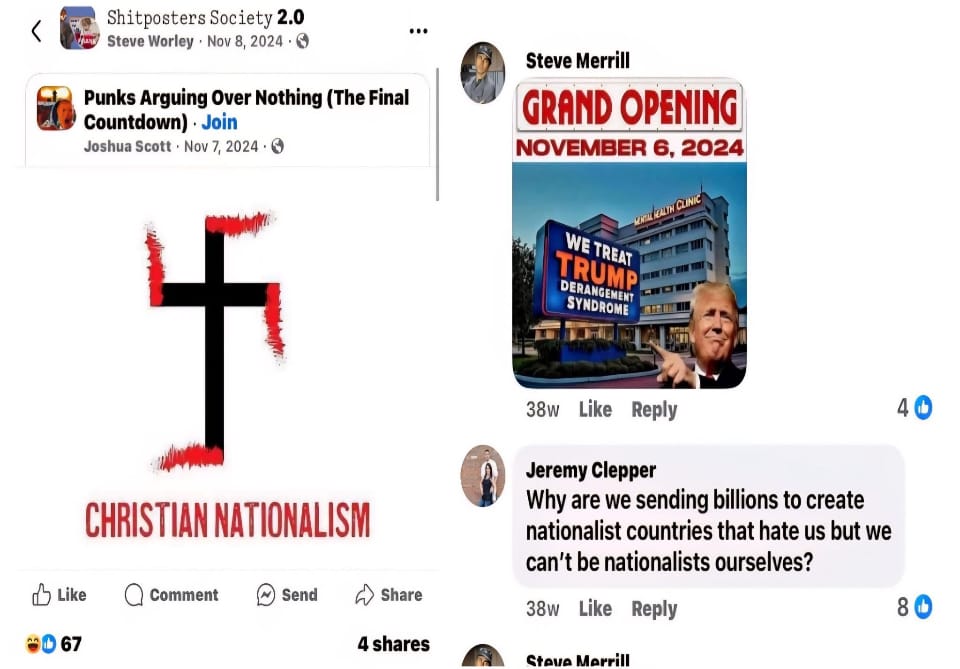Viewport: 960px width, 669px height.
Task: Go back using the back arrow
Action: click(37, 31)
